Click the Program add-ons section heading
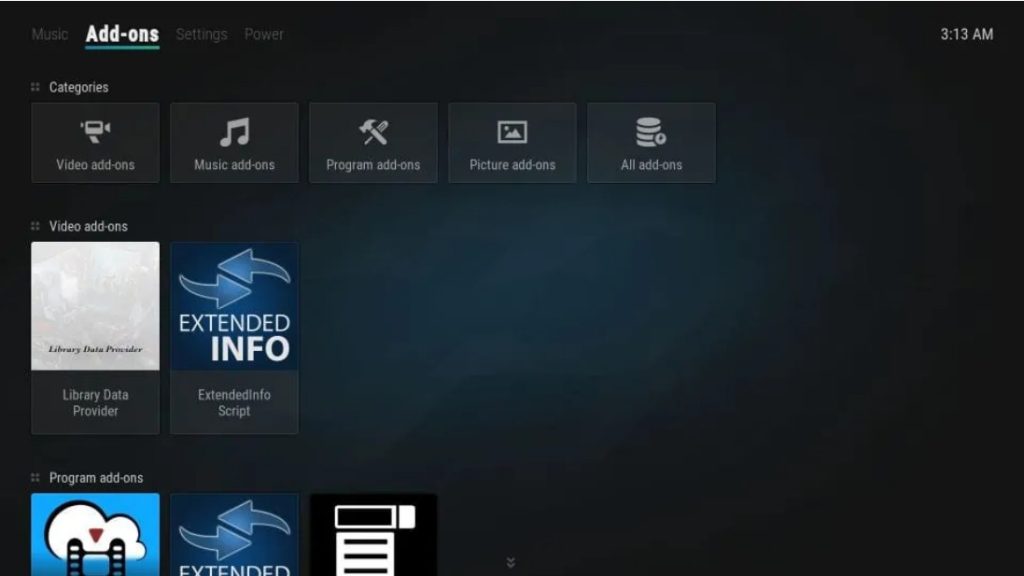This screenshot has width=1024, height=576. (96, 477)
